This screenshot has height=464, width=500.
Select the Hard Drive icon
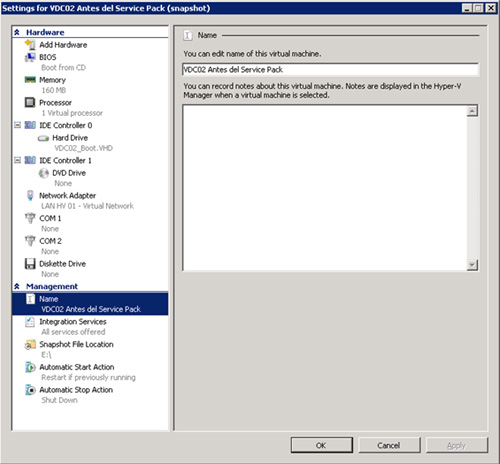(43, 138)
